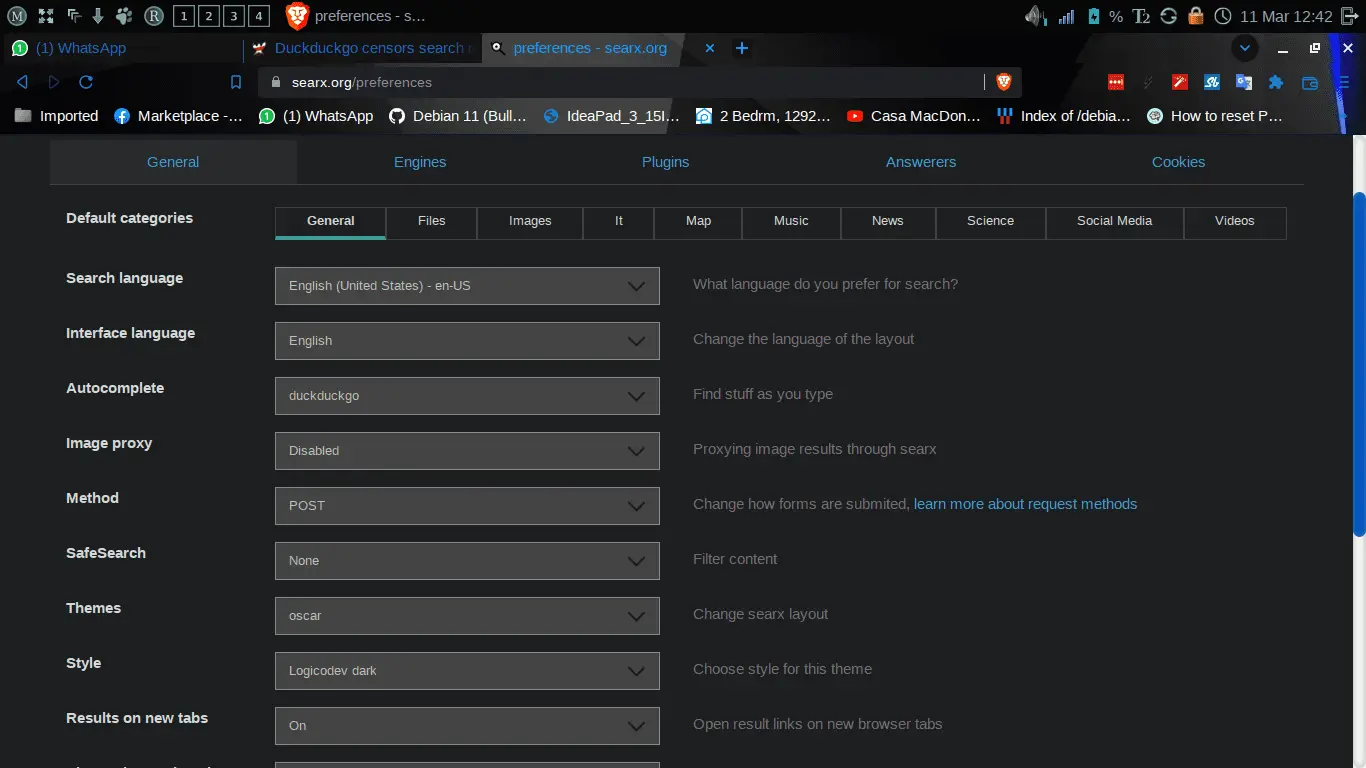Toggle the Videos default category
The image size is (1366, 768).
click(1234, 222)
